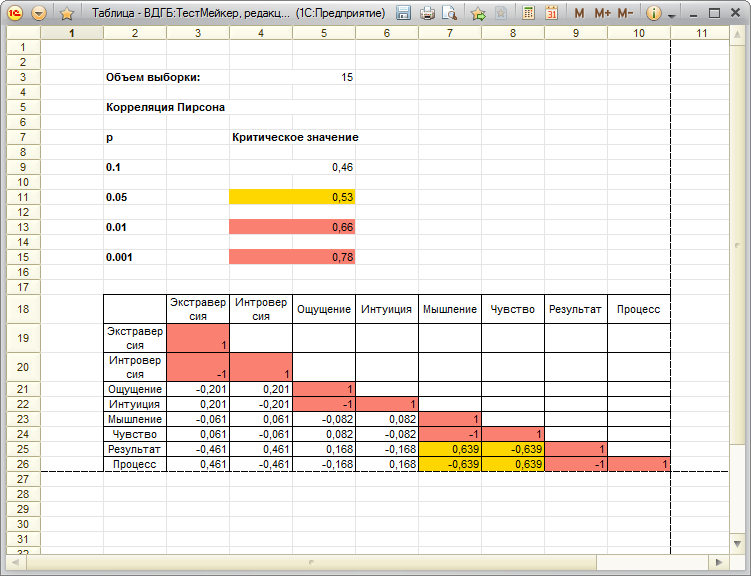The width and height of the screenshot is (751, 576).
Task: Save the table with the diskette icon
Action: pos(403,13)
